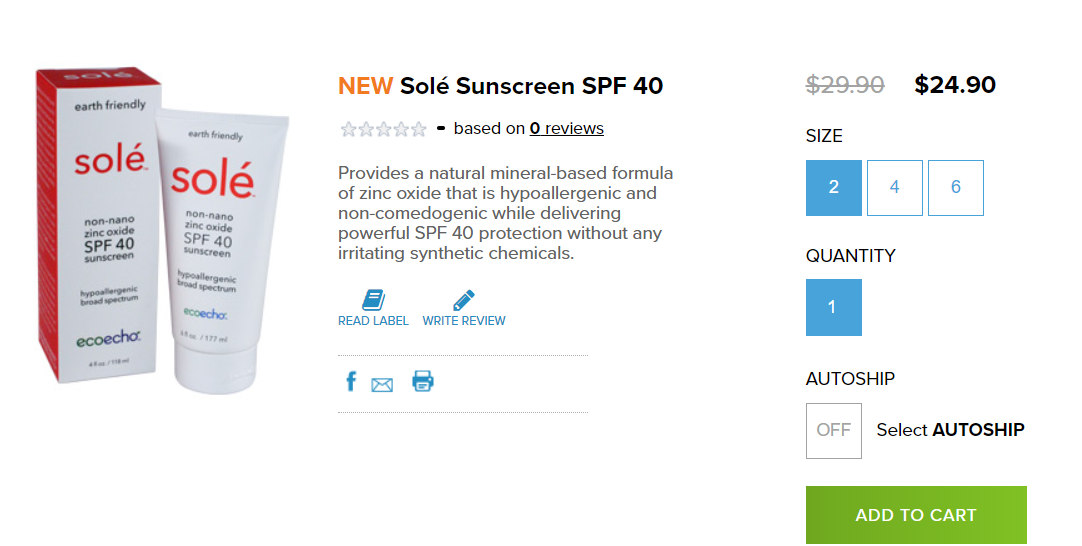
Task: Click the pencil icon above Write Review
Action: (464, 300)
